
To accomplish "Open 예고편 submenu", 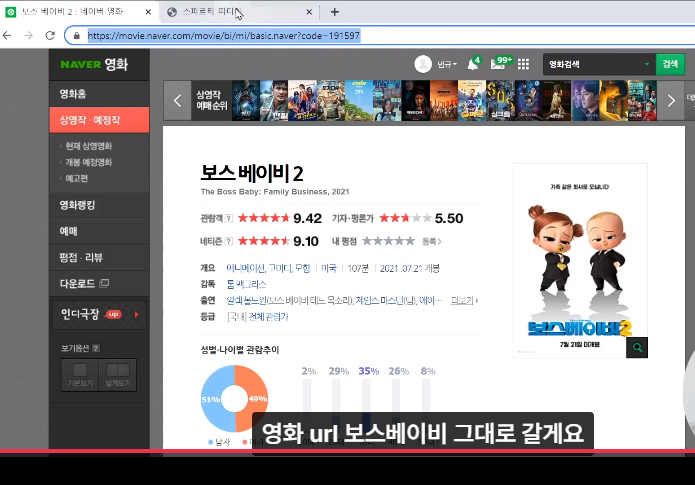I will pos(77,178).
